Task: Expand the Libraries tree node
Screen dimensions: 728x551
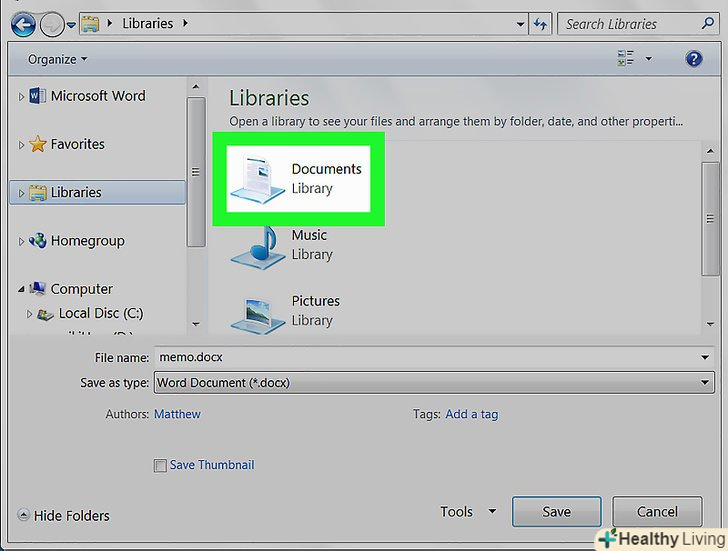Action: point(21,193)
